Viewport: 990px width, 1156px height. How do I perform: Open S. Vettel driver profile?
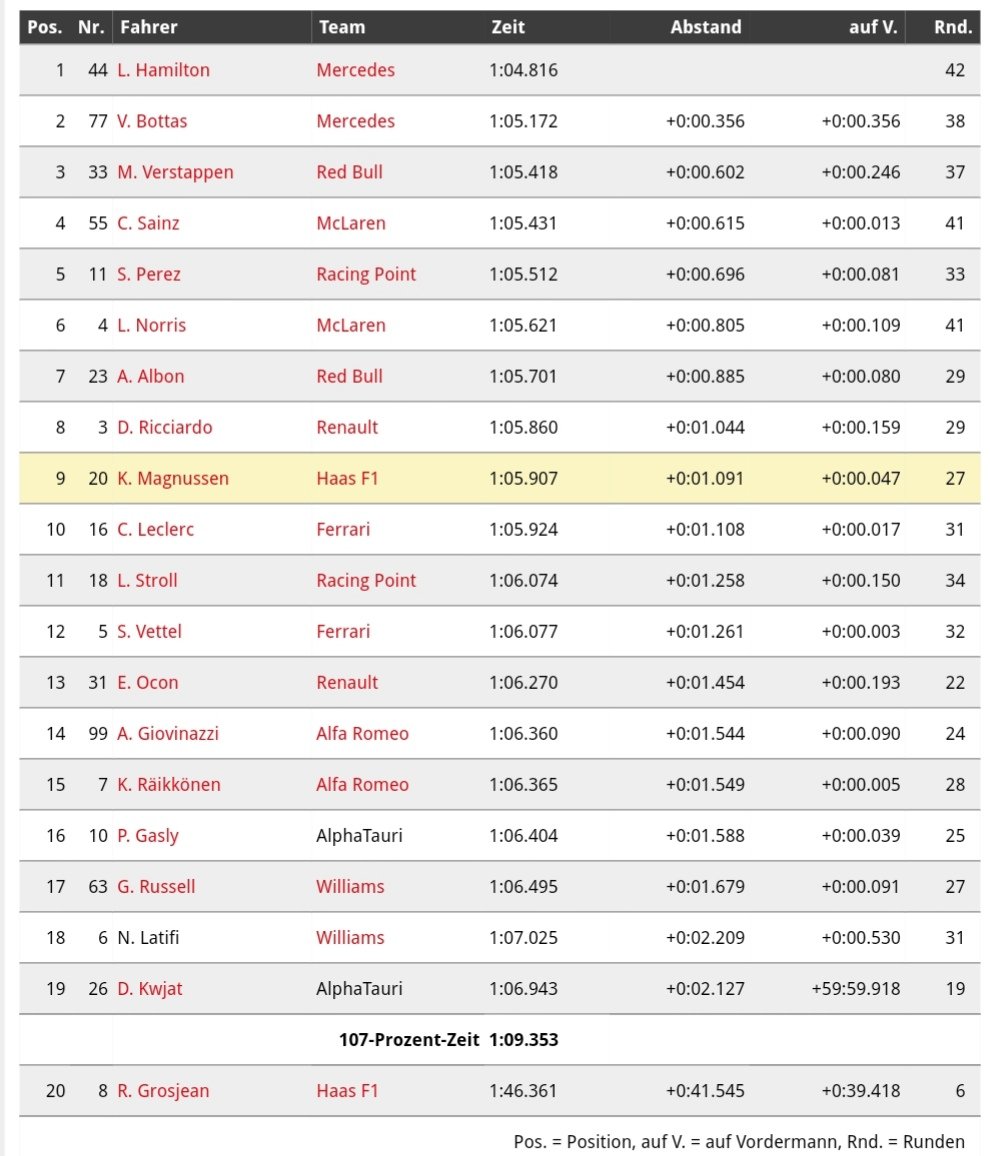coord(149,632)
